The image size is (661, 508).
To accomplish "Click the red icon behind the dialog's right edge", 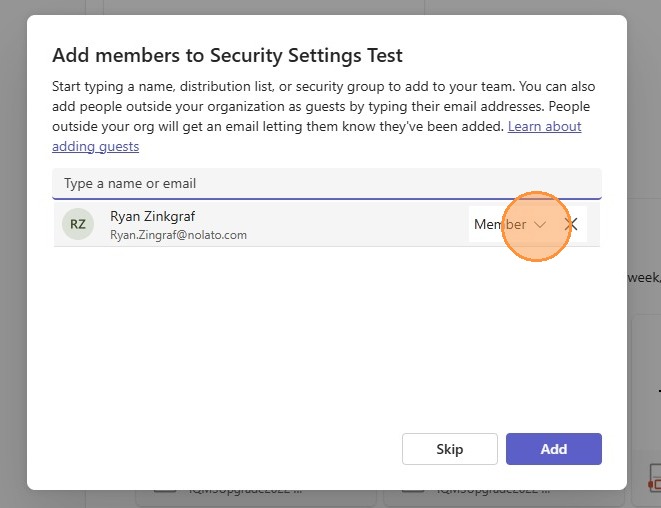I will [x=653, y=484].
